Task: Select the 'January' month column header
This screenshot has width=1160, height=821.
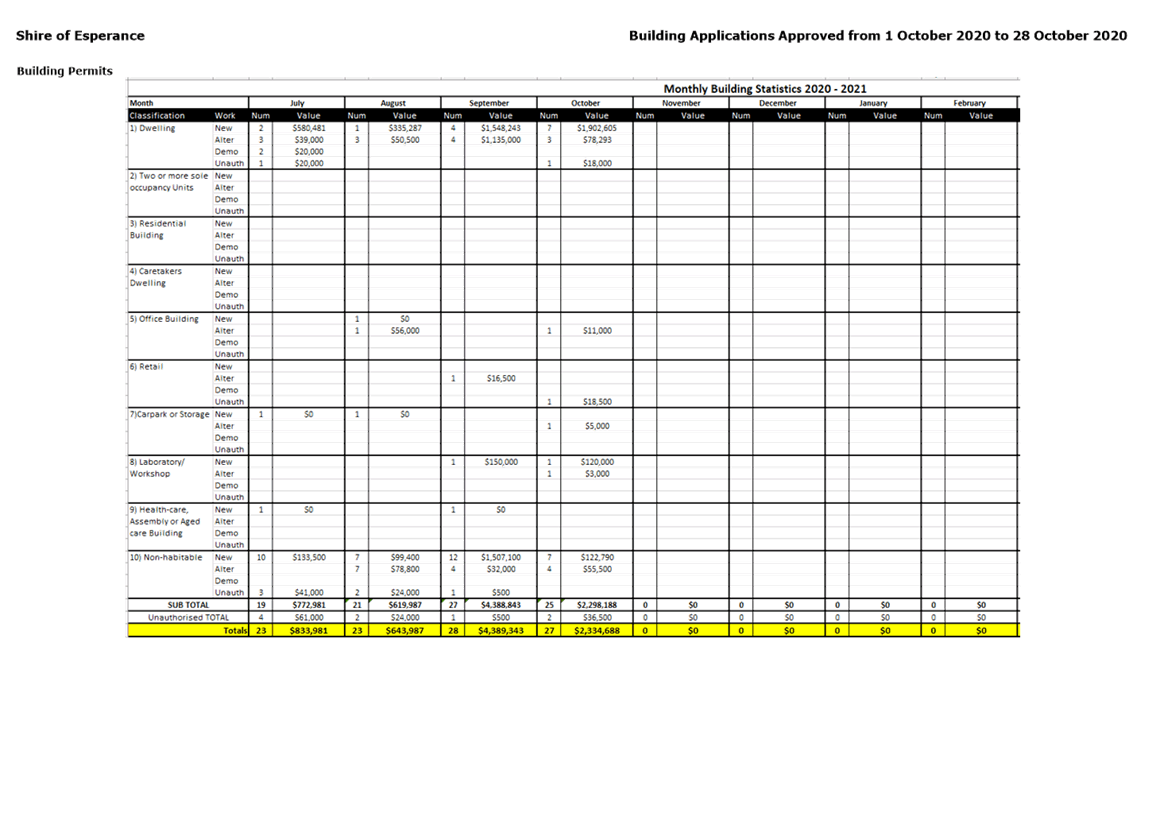Action: (873, 104)
